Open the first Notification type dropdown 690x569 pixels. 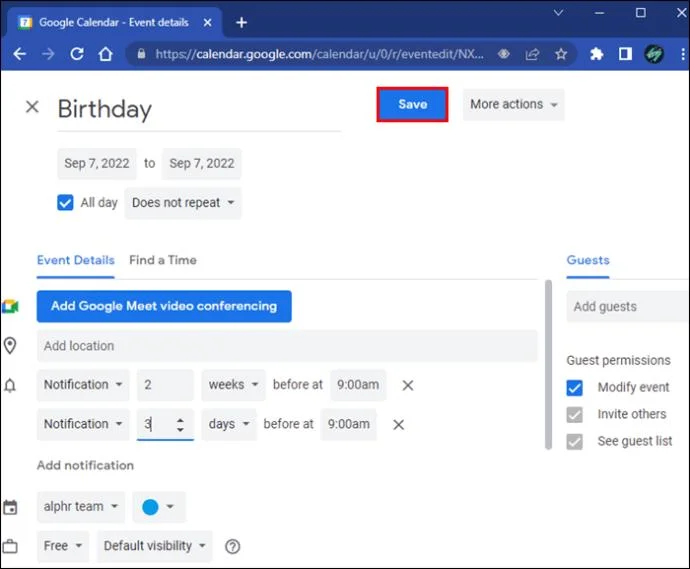(x=83, y=385)
